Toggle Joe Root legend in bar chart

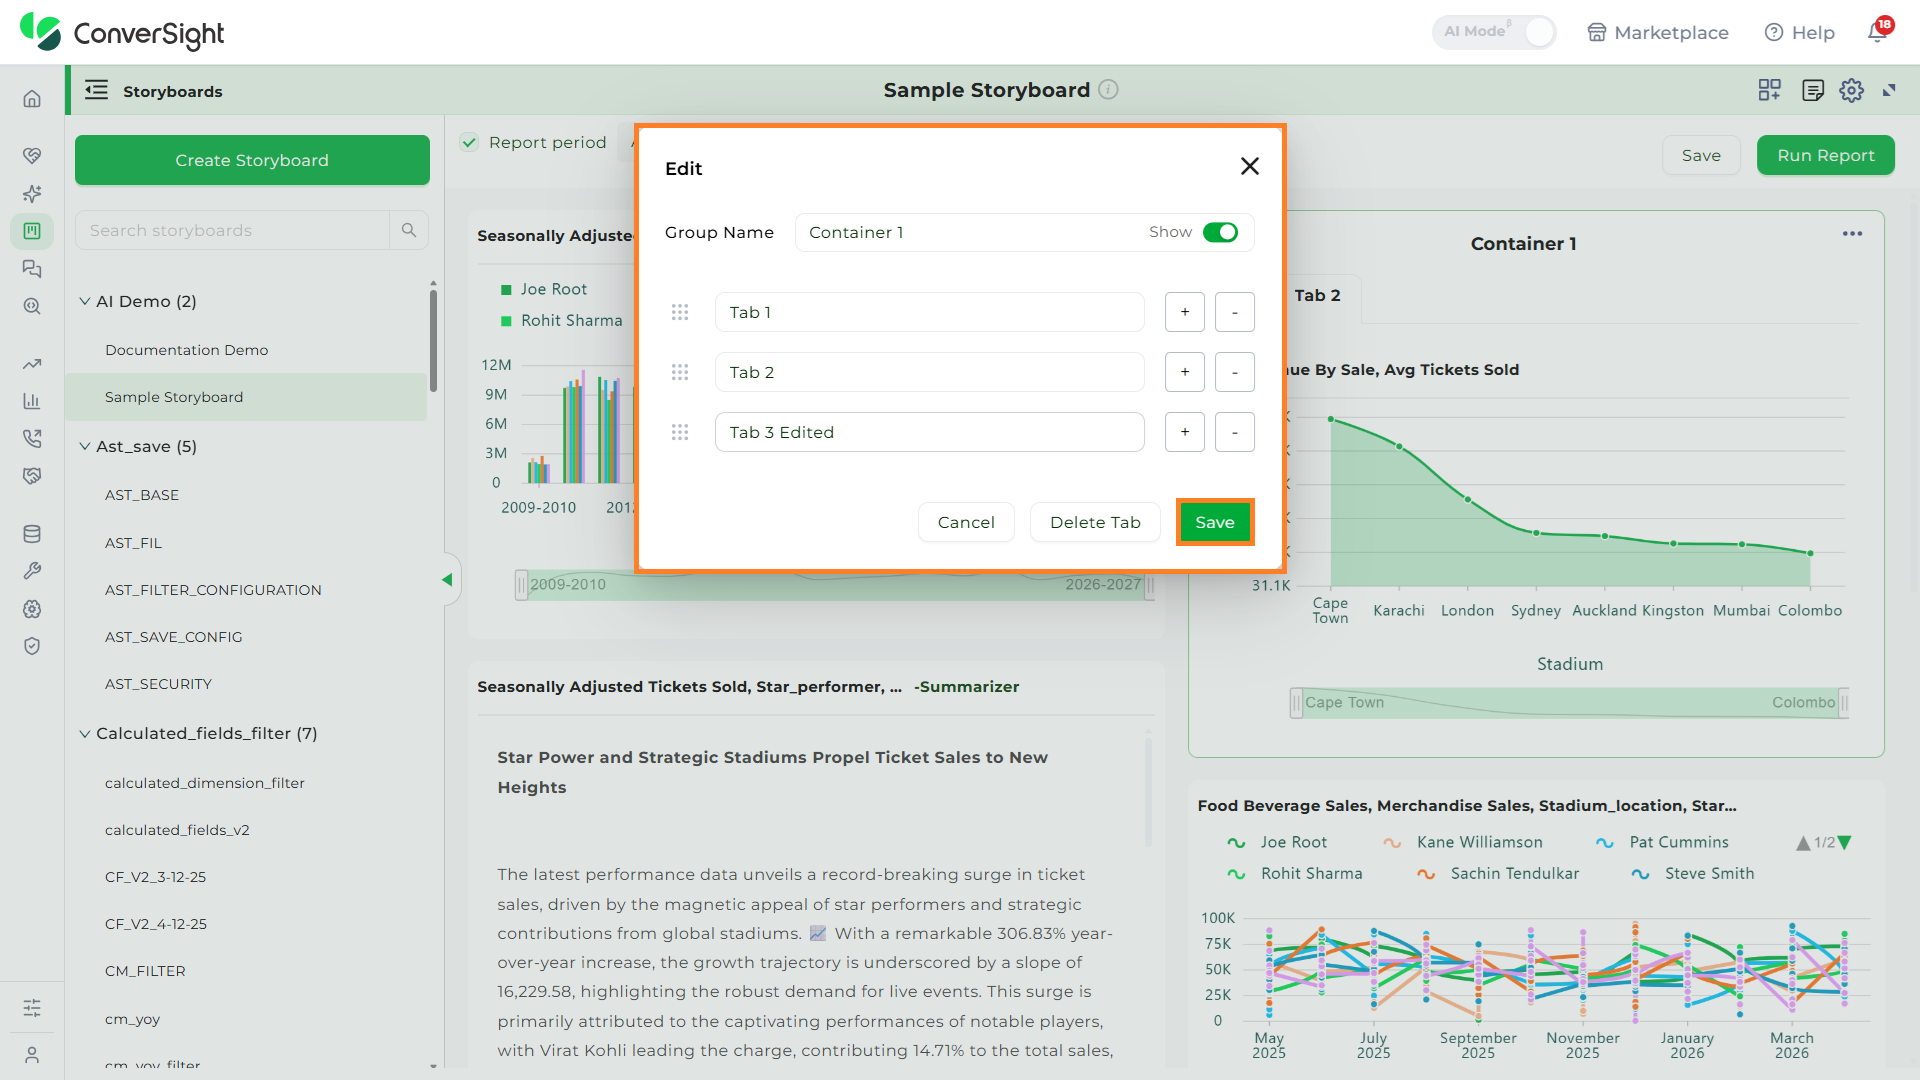(x=543, y=289)
